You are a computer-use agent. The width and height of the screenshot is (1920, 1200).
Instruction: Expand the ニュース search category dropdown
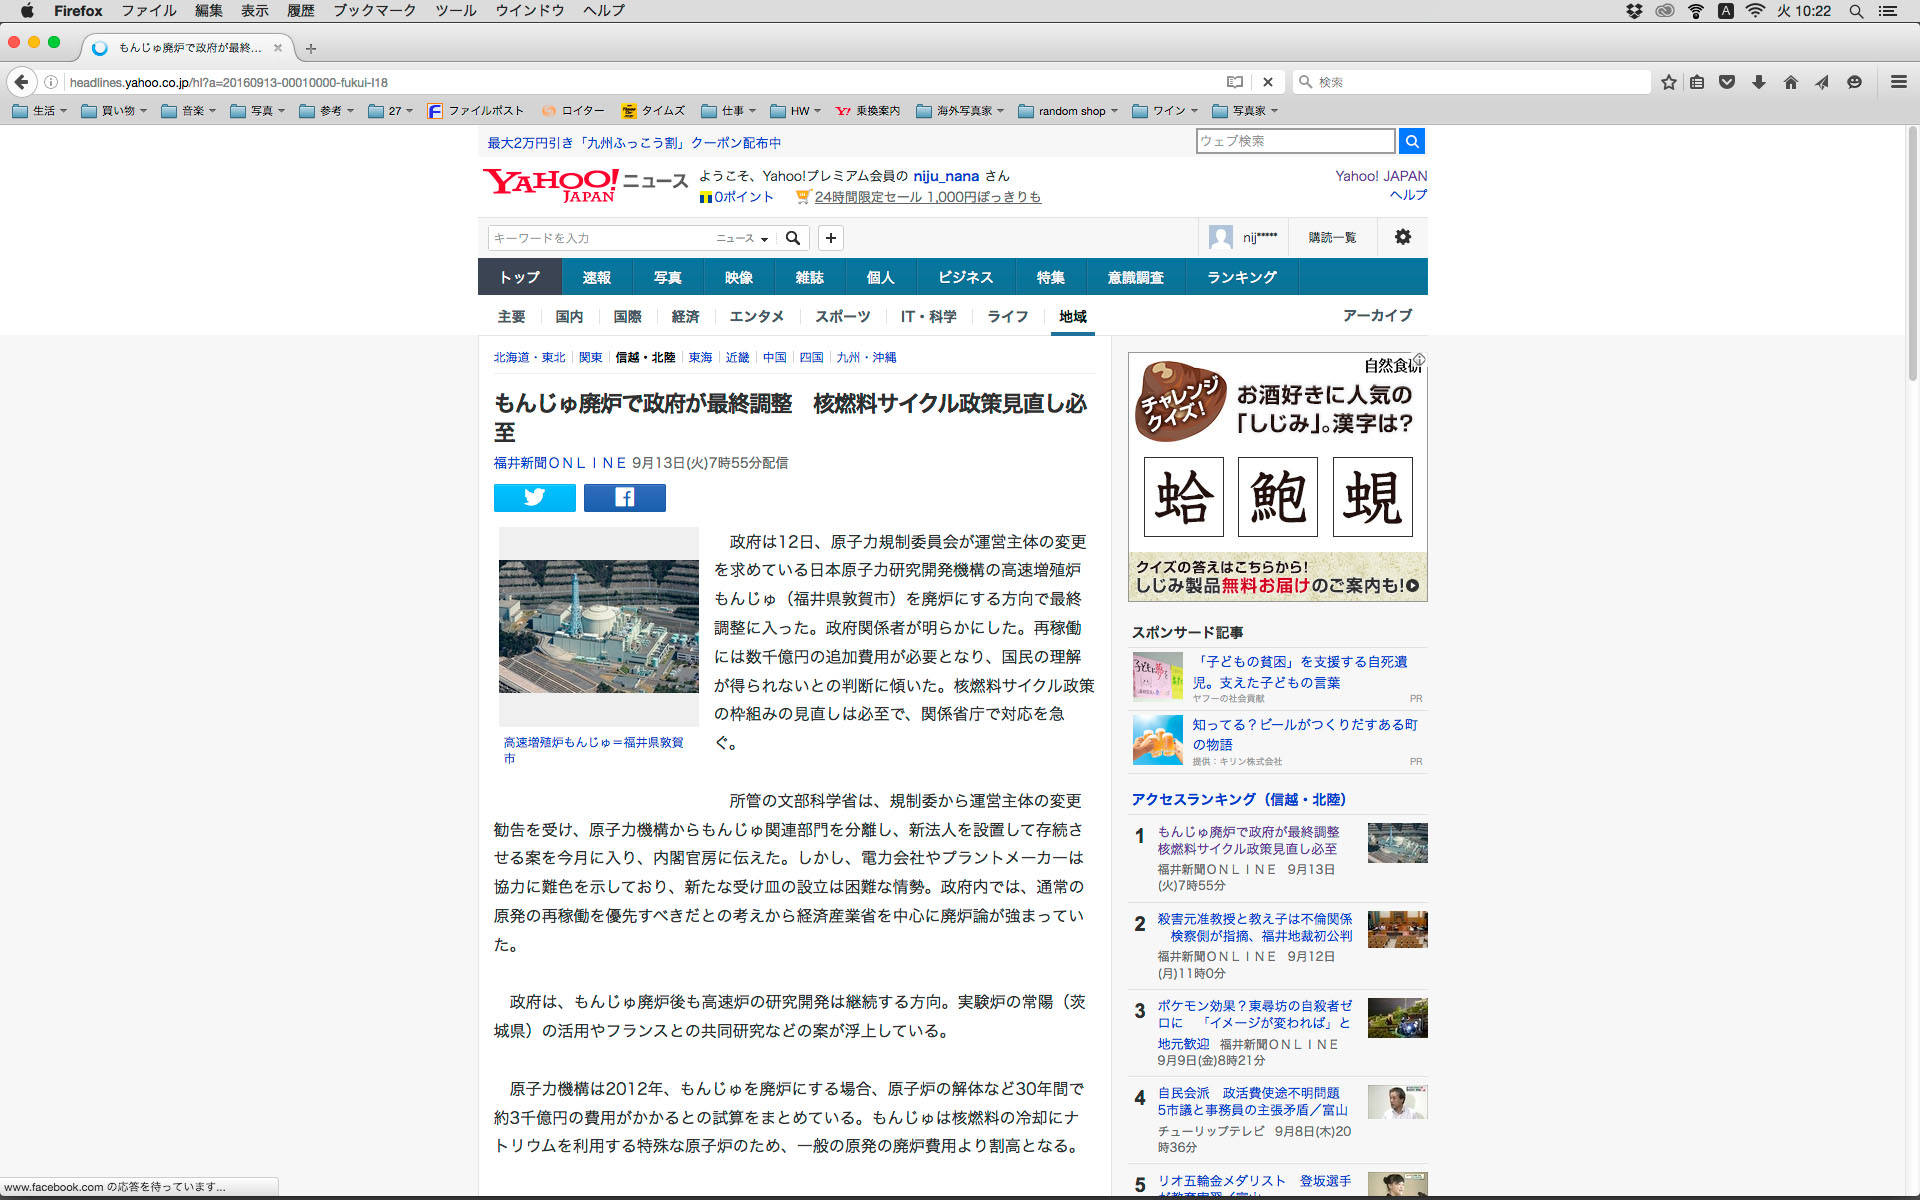pos(742,238)
